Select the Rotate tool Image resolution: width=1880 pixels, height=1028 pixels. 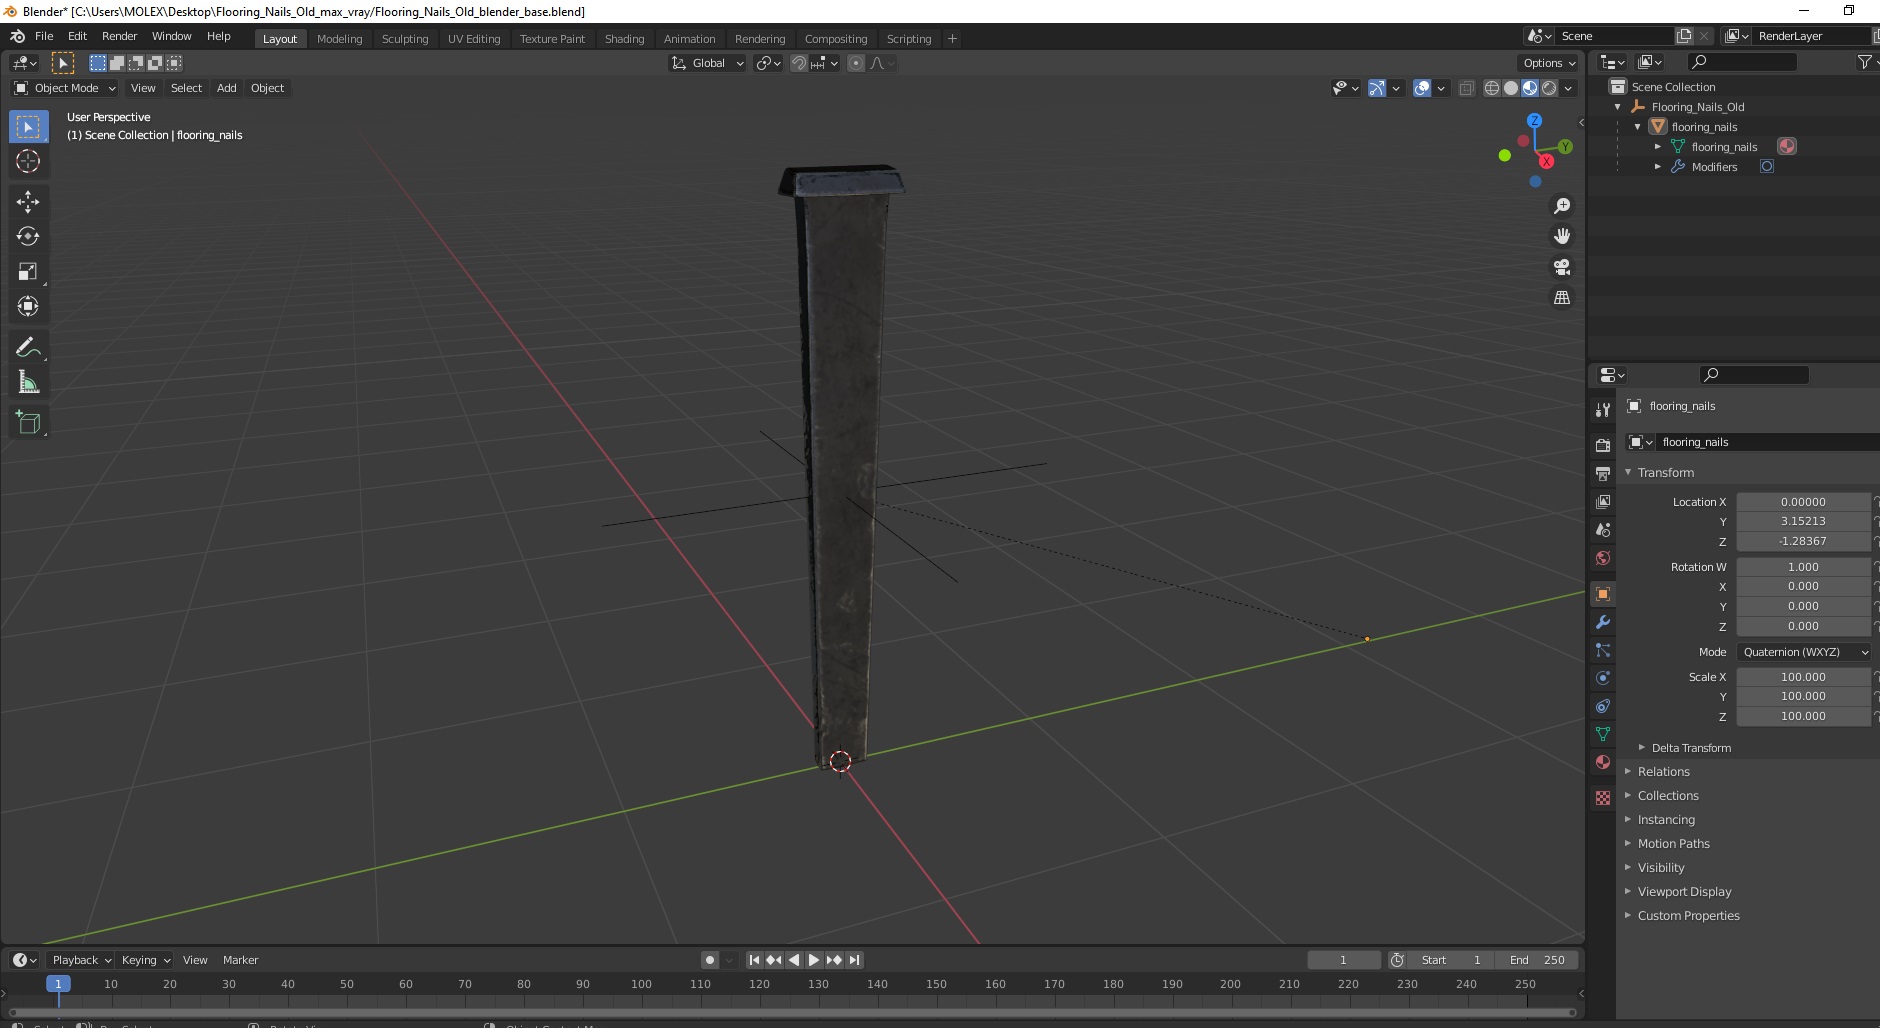point(28,237)
